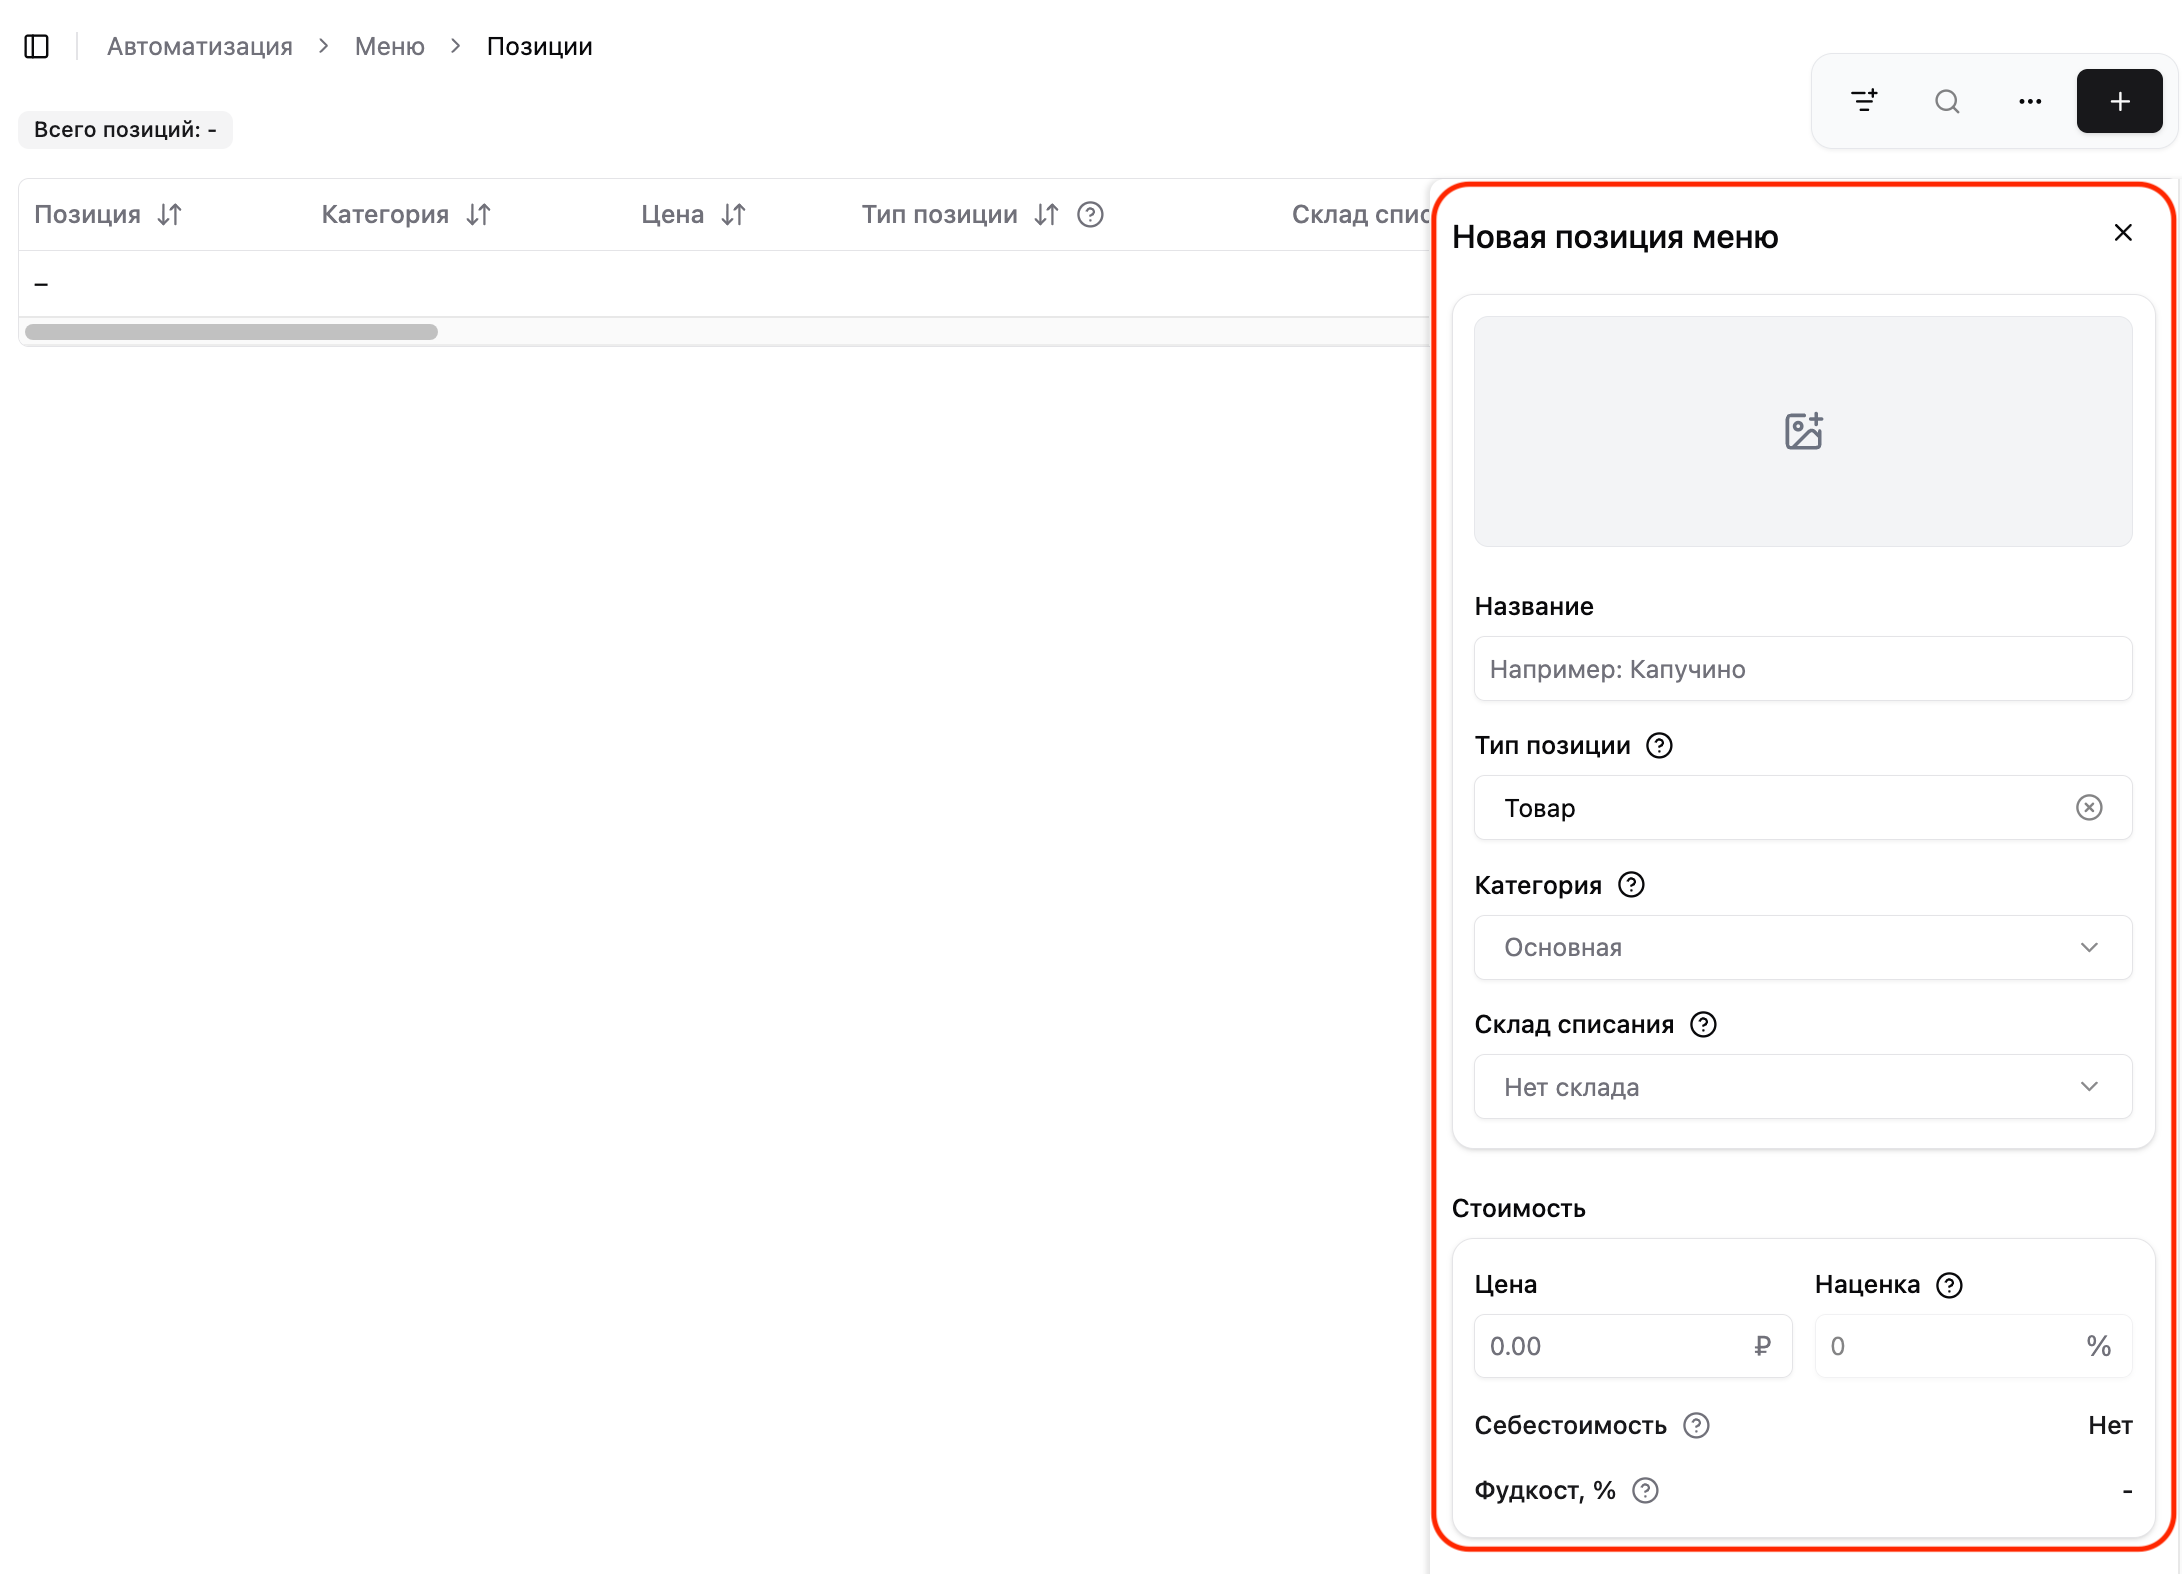Clear the Товар selection with the x icon
This screenshot has height=1574, width=2182.
(2089, 808)
